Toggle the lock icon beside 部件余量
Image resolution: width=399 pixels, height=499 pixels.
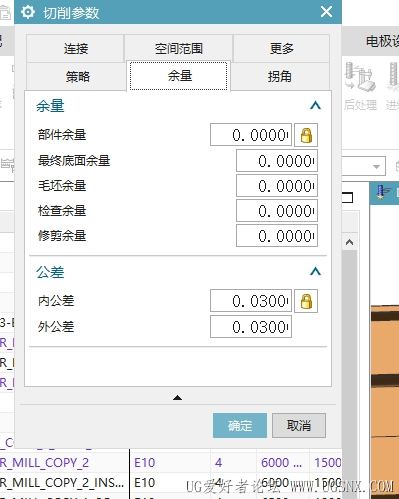(x=306, y=135)
